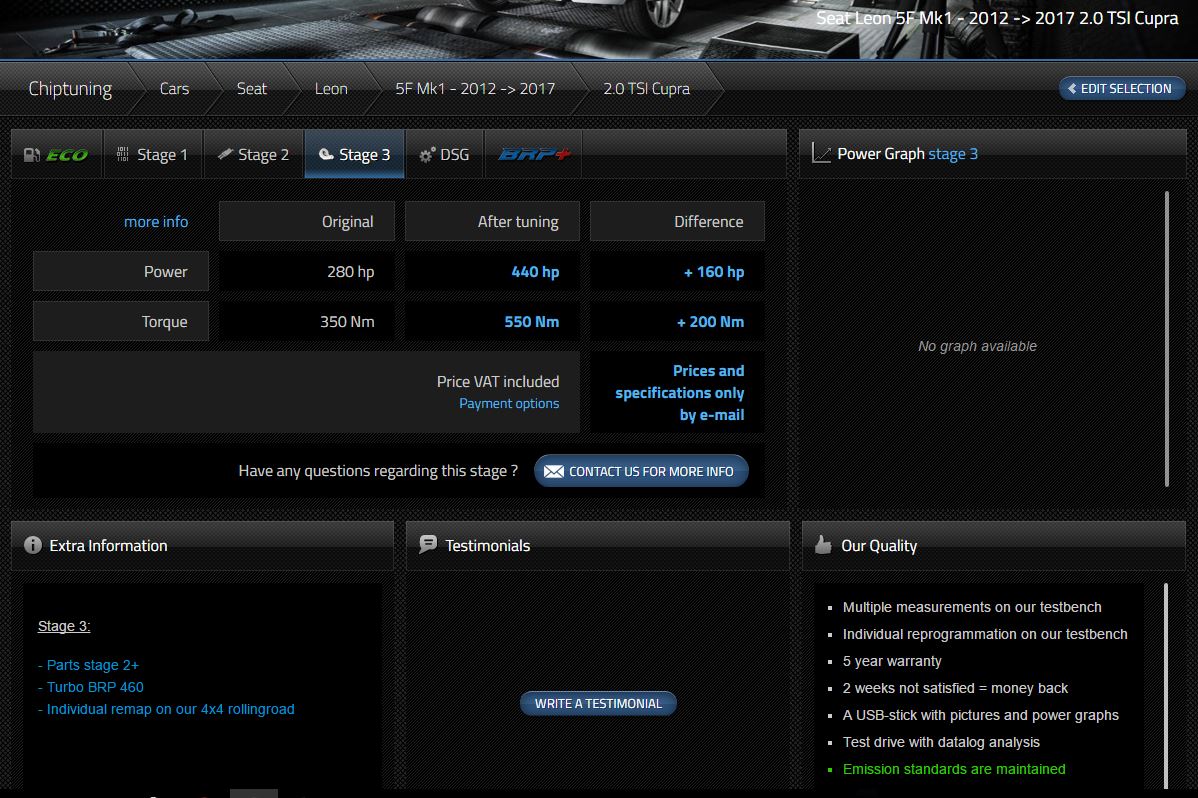1198x798 pixels.
Task: Click the Our Quality thumbs-up icon
Action: 823,544
